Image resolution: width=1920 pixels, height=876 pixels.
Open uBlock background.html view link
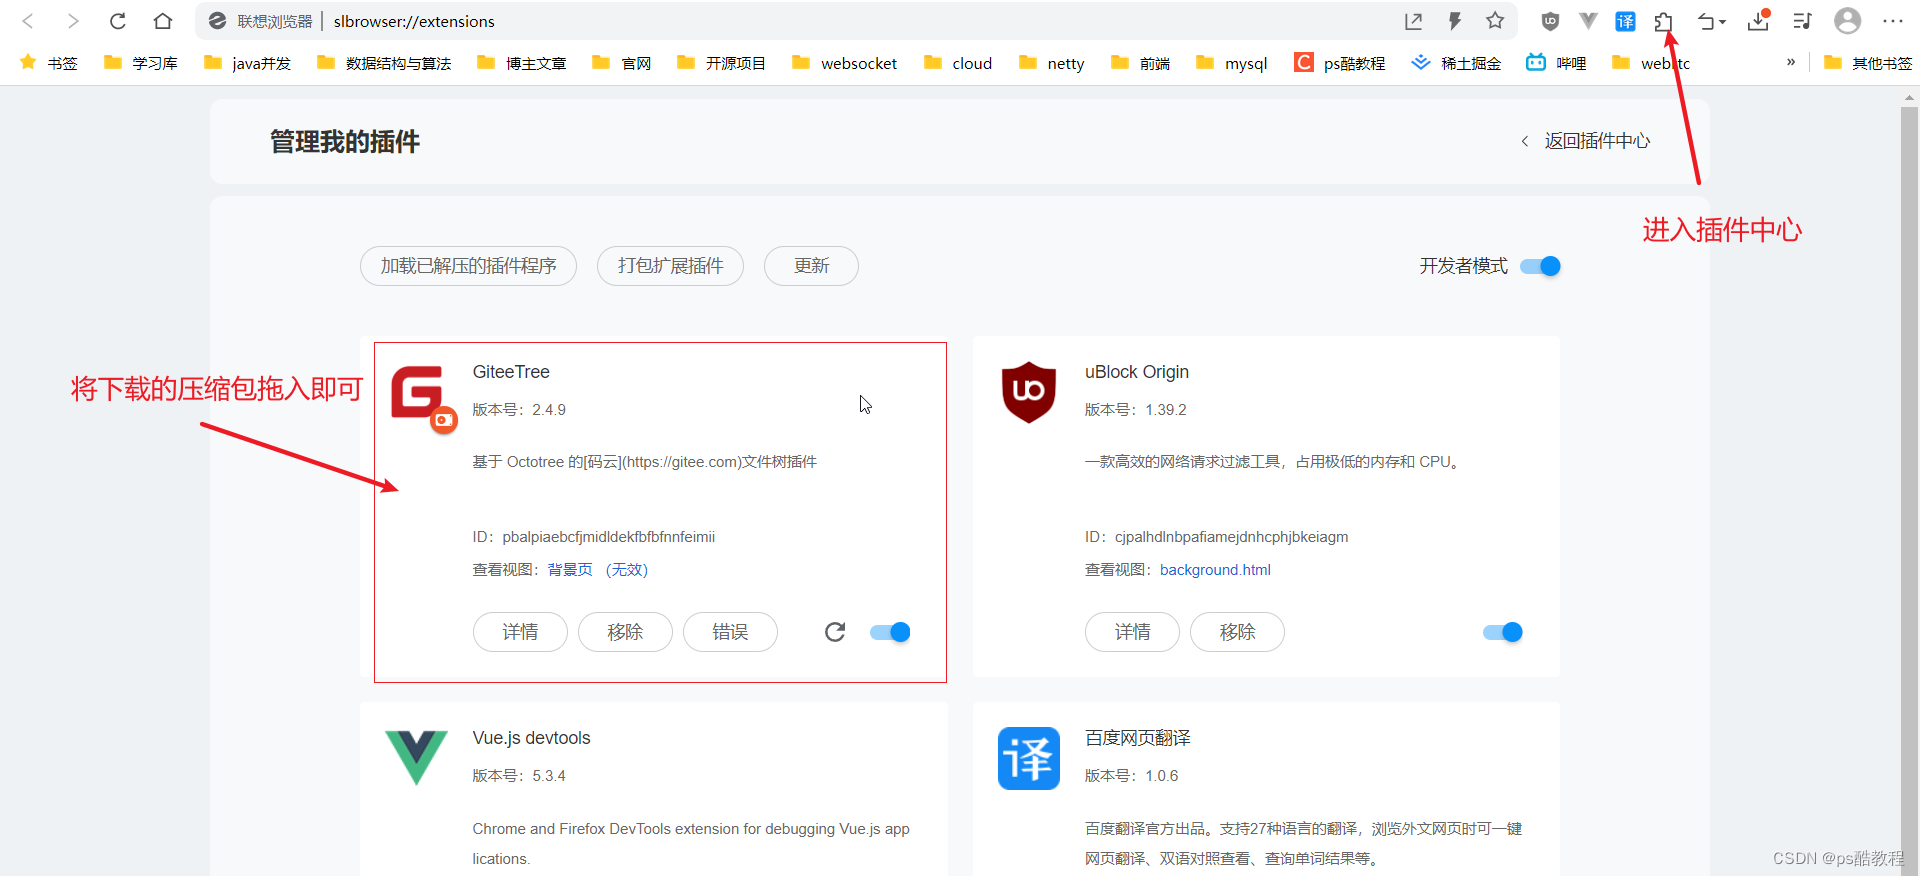click(1215, 570)
